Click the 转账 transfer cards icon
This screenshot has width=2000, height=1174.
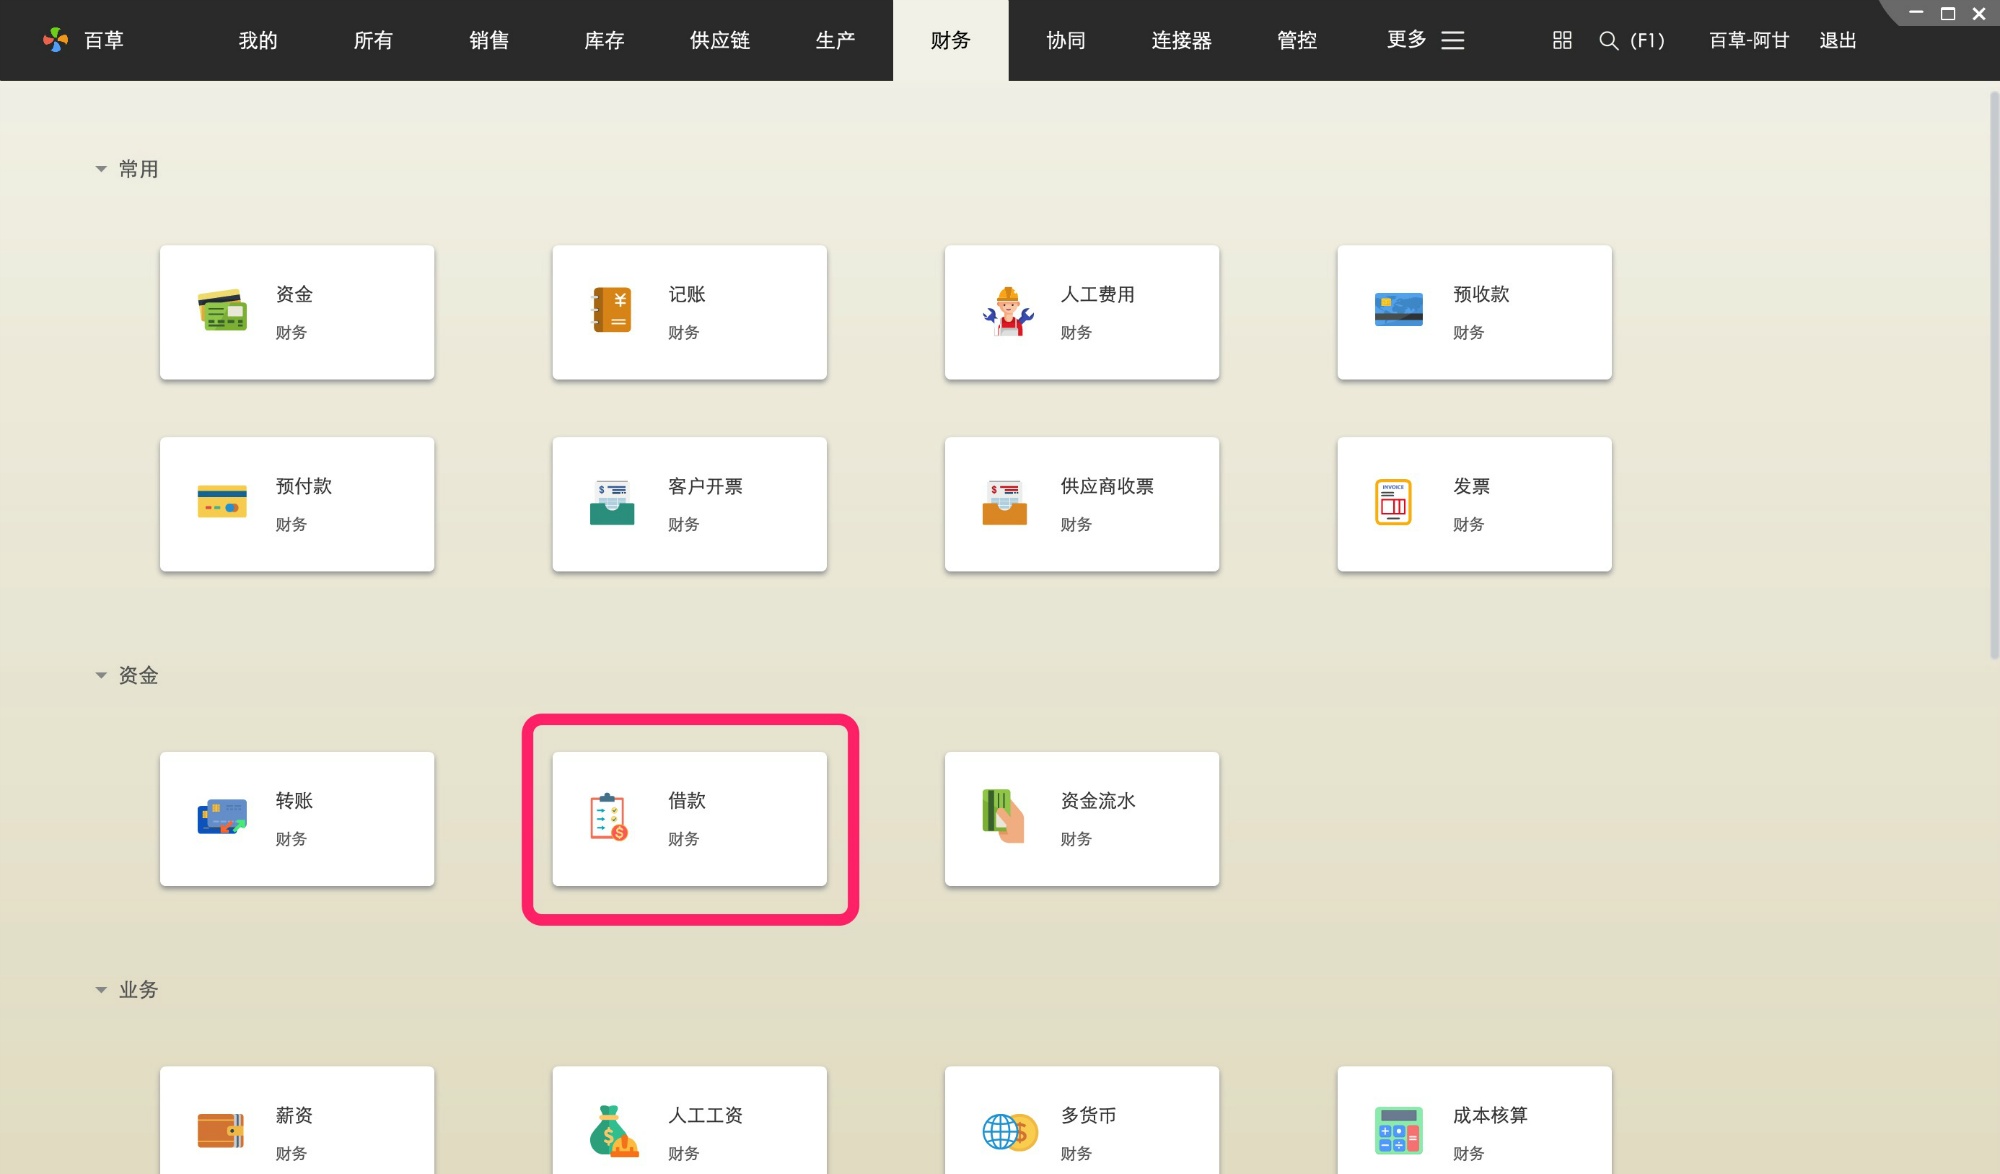coord(222,817)
